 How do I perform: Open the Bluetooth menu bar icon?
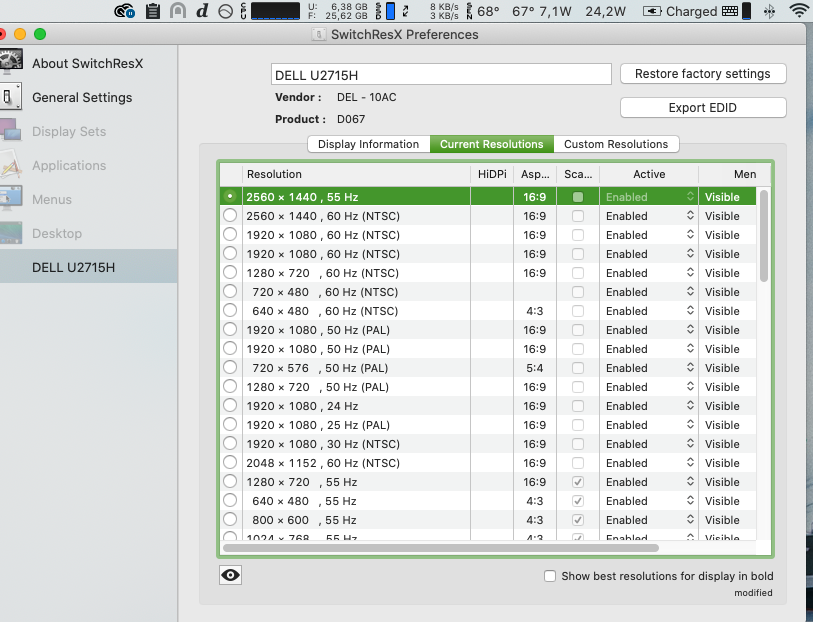click(x=769, y=11)
